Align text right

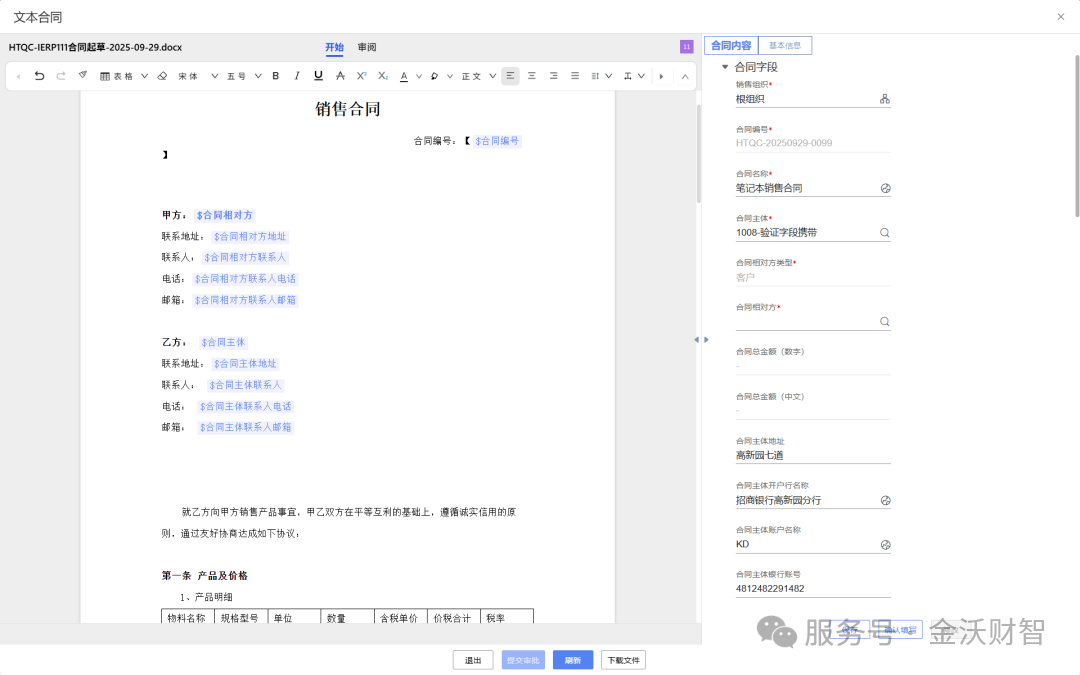553,76
